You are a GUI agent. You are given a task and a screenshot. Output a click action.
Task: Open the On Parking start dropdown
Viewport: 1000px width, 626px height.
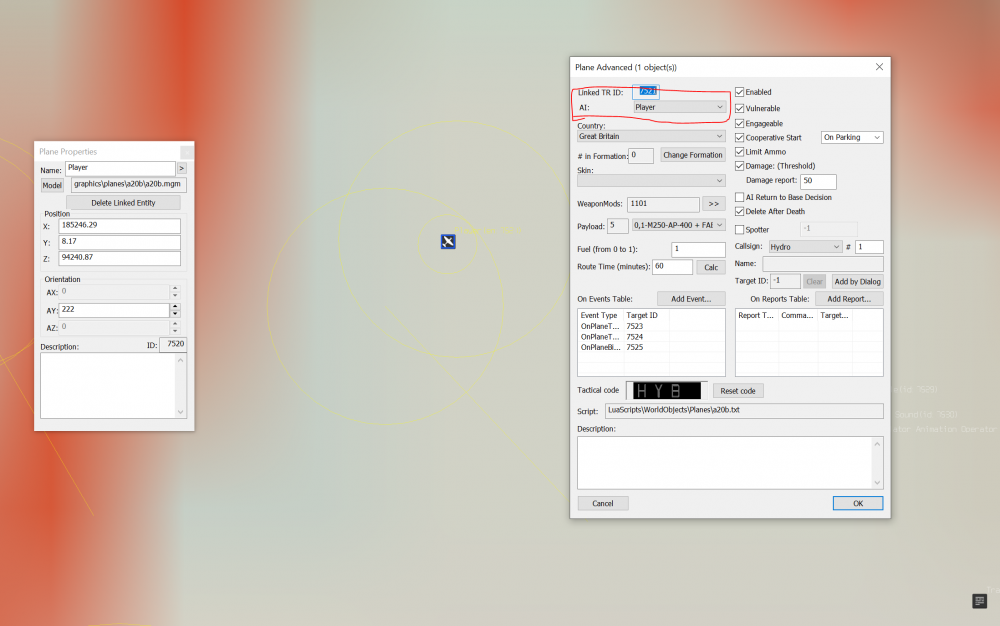tap(852, 137)
